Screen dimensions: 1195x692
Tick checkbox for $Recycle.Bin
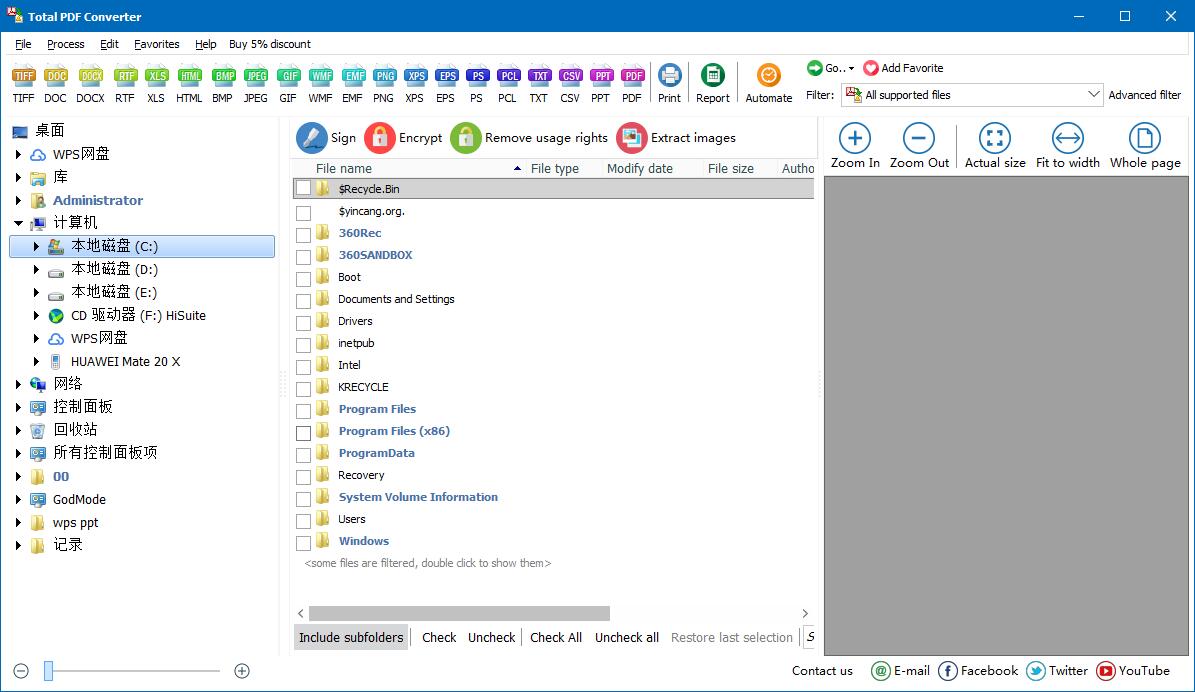303,188
